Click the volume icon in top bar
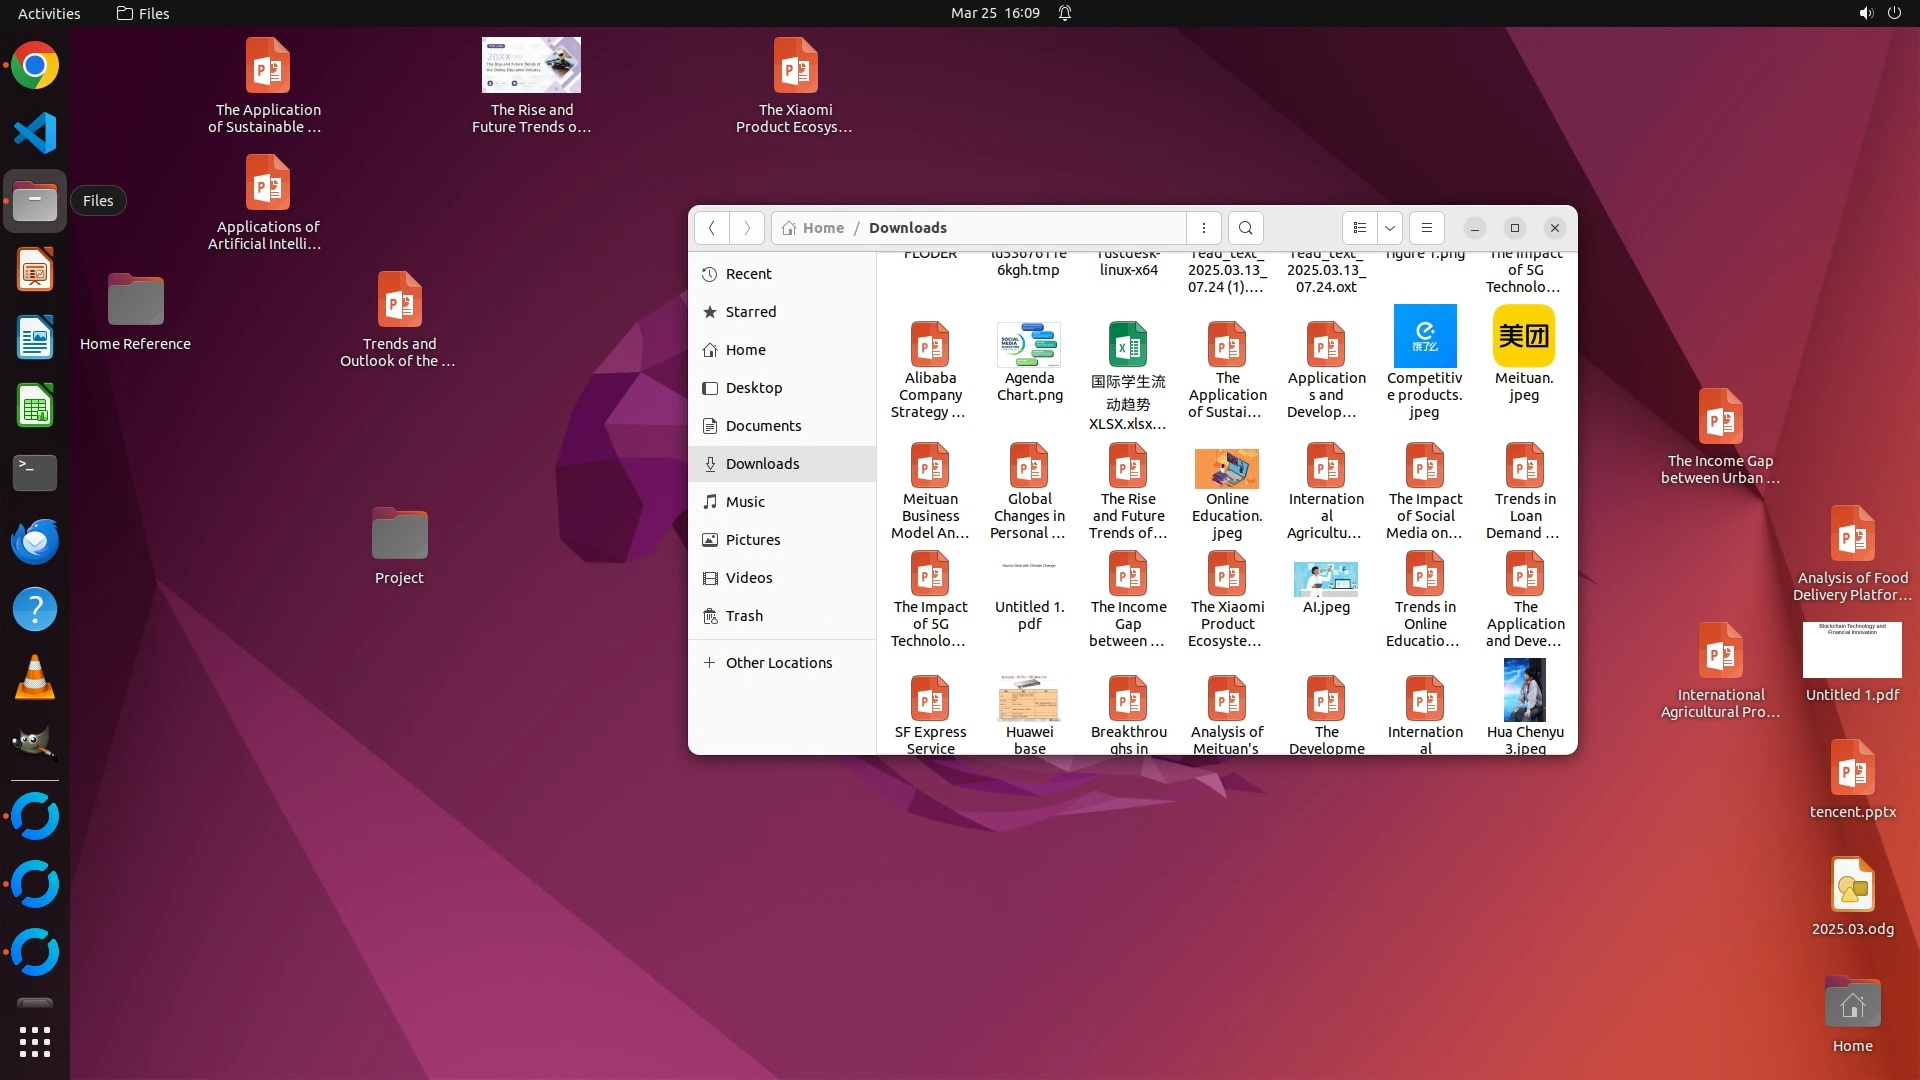Viewport: 1920px width, 1080px height. tap(1865, 13)
